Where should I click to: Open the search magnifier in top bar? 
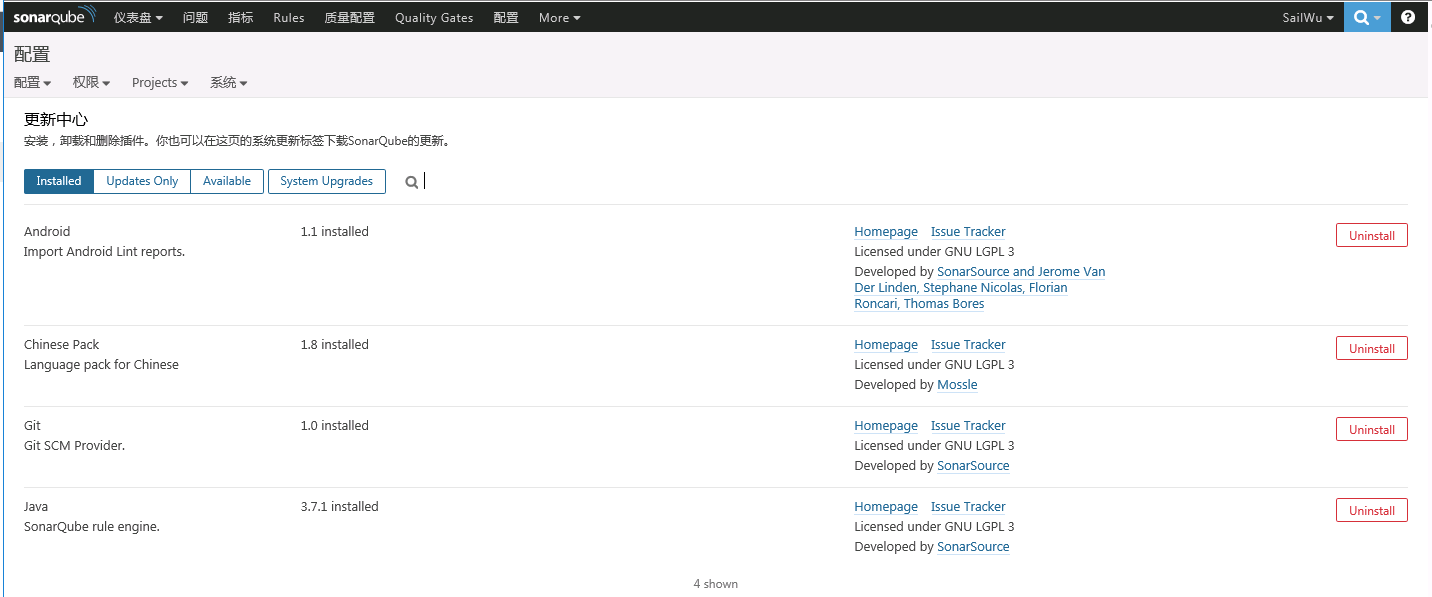pos(1367,17)
